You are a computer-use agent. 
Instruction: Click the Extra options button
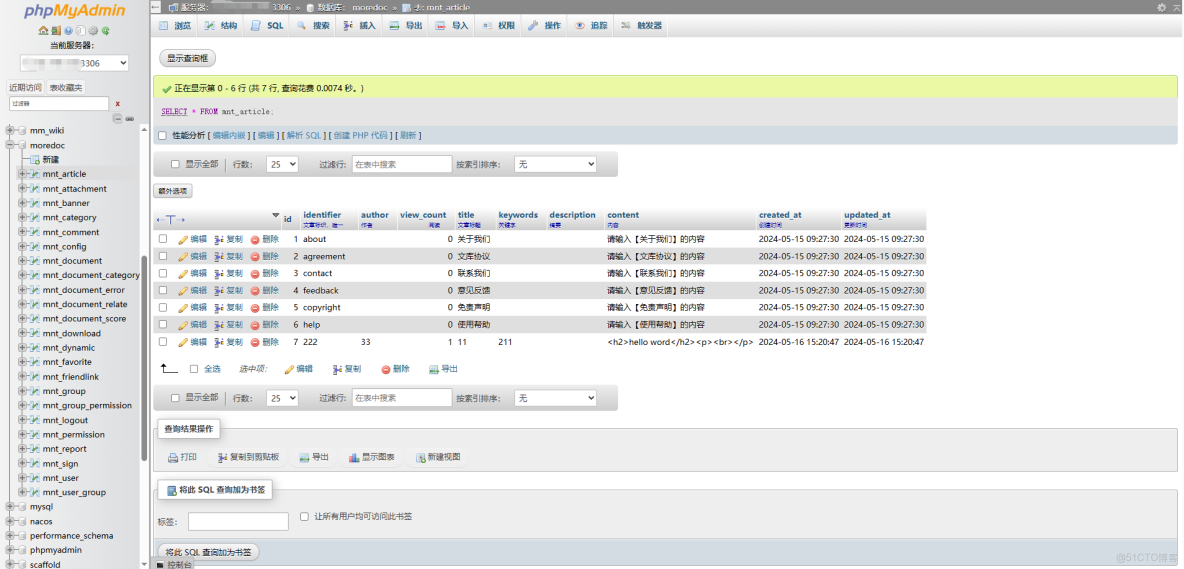click(173, 191)
